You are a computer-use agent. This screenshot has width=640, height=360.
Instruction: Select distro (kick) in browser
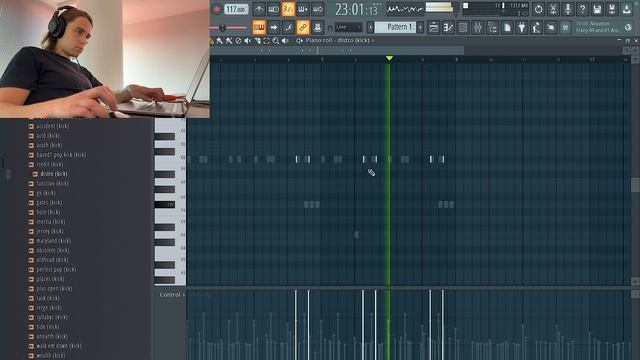54,174
